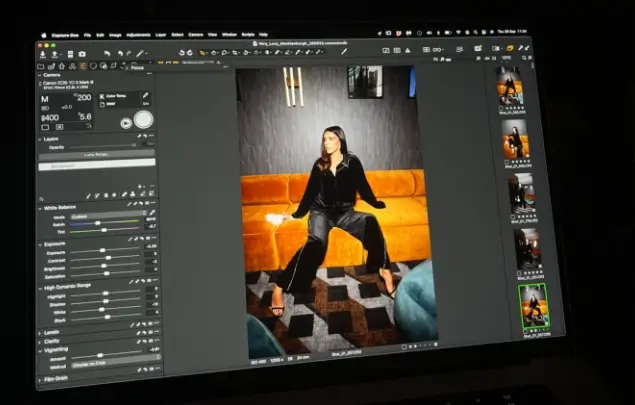Click the shutter speed 1/200 value
635x405 pixels.
pyautogui.click(x=83, y=97)
